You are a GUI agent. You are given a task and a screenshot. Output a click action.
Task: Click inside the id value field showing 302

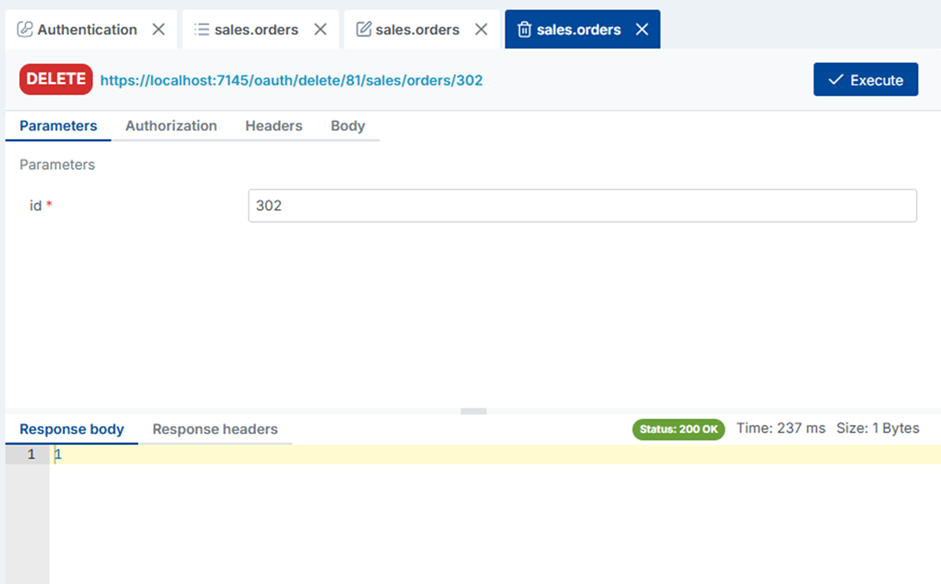(x=582, y=205)
